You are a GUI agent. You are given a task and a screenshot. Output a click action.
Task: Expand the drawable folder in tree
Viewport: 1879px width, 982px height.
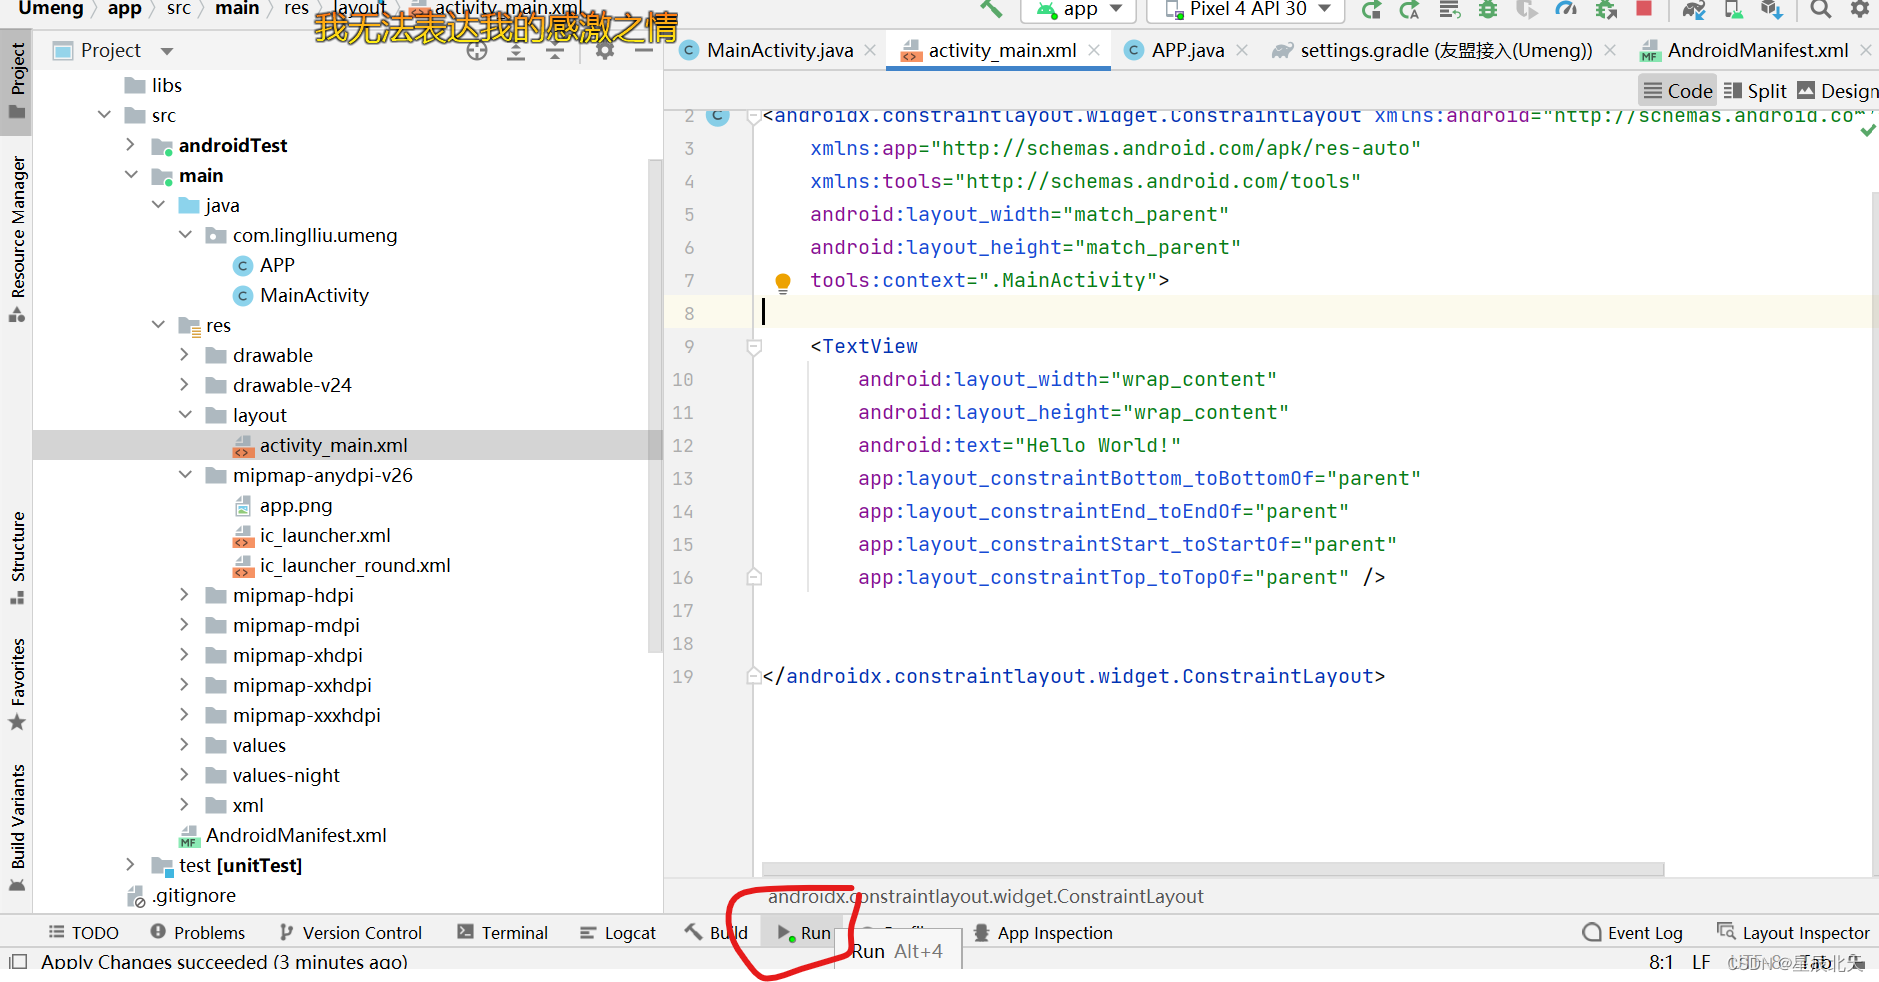pyautogui.click(x=184, y=355)
